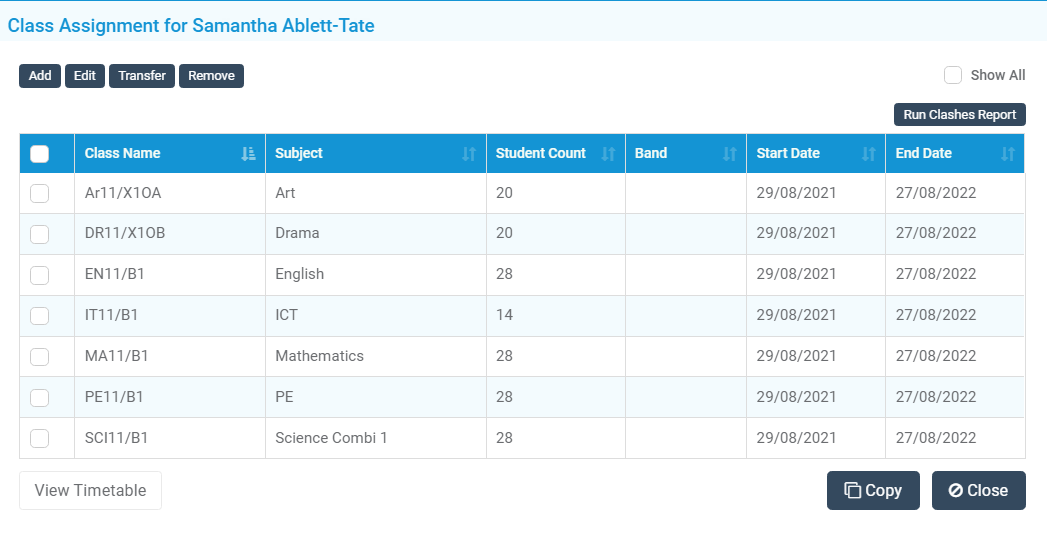Click End Date sort arrows icon

(x=1008, y=154)
